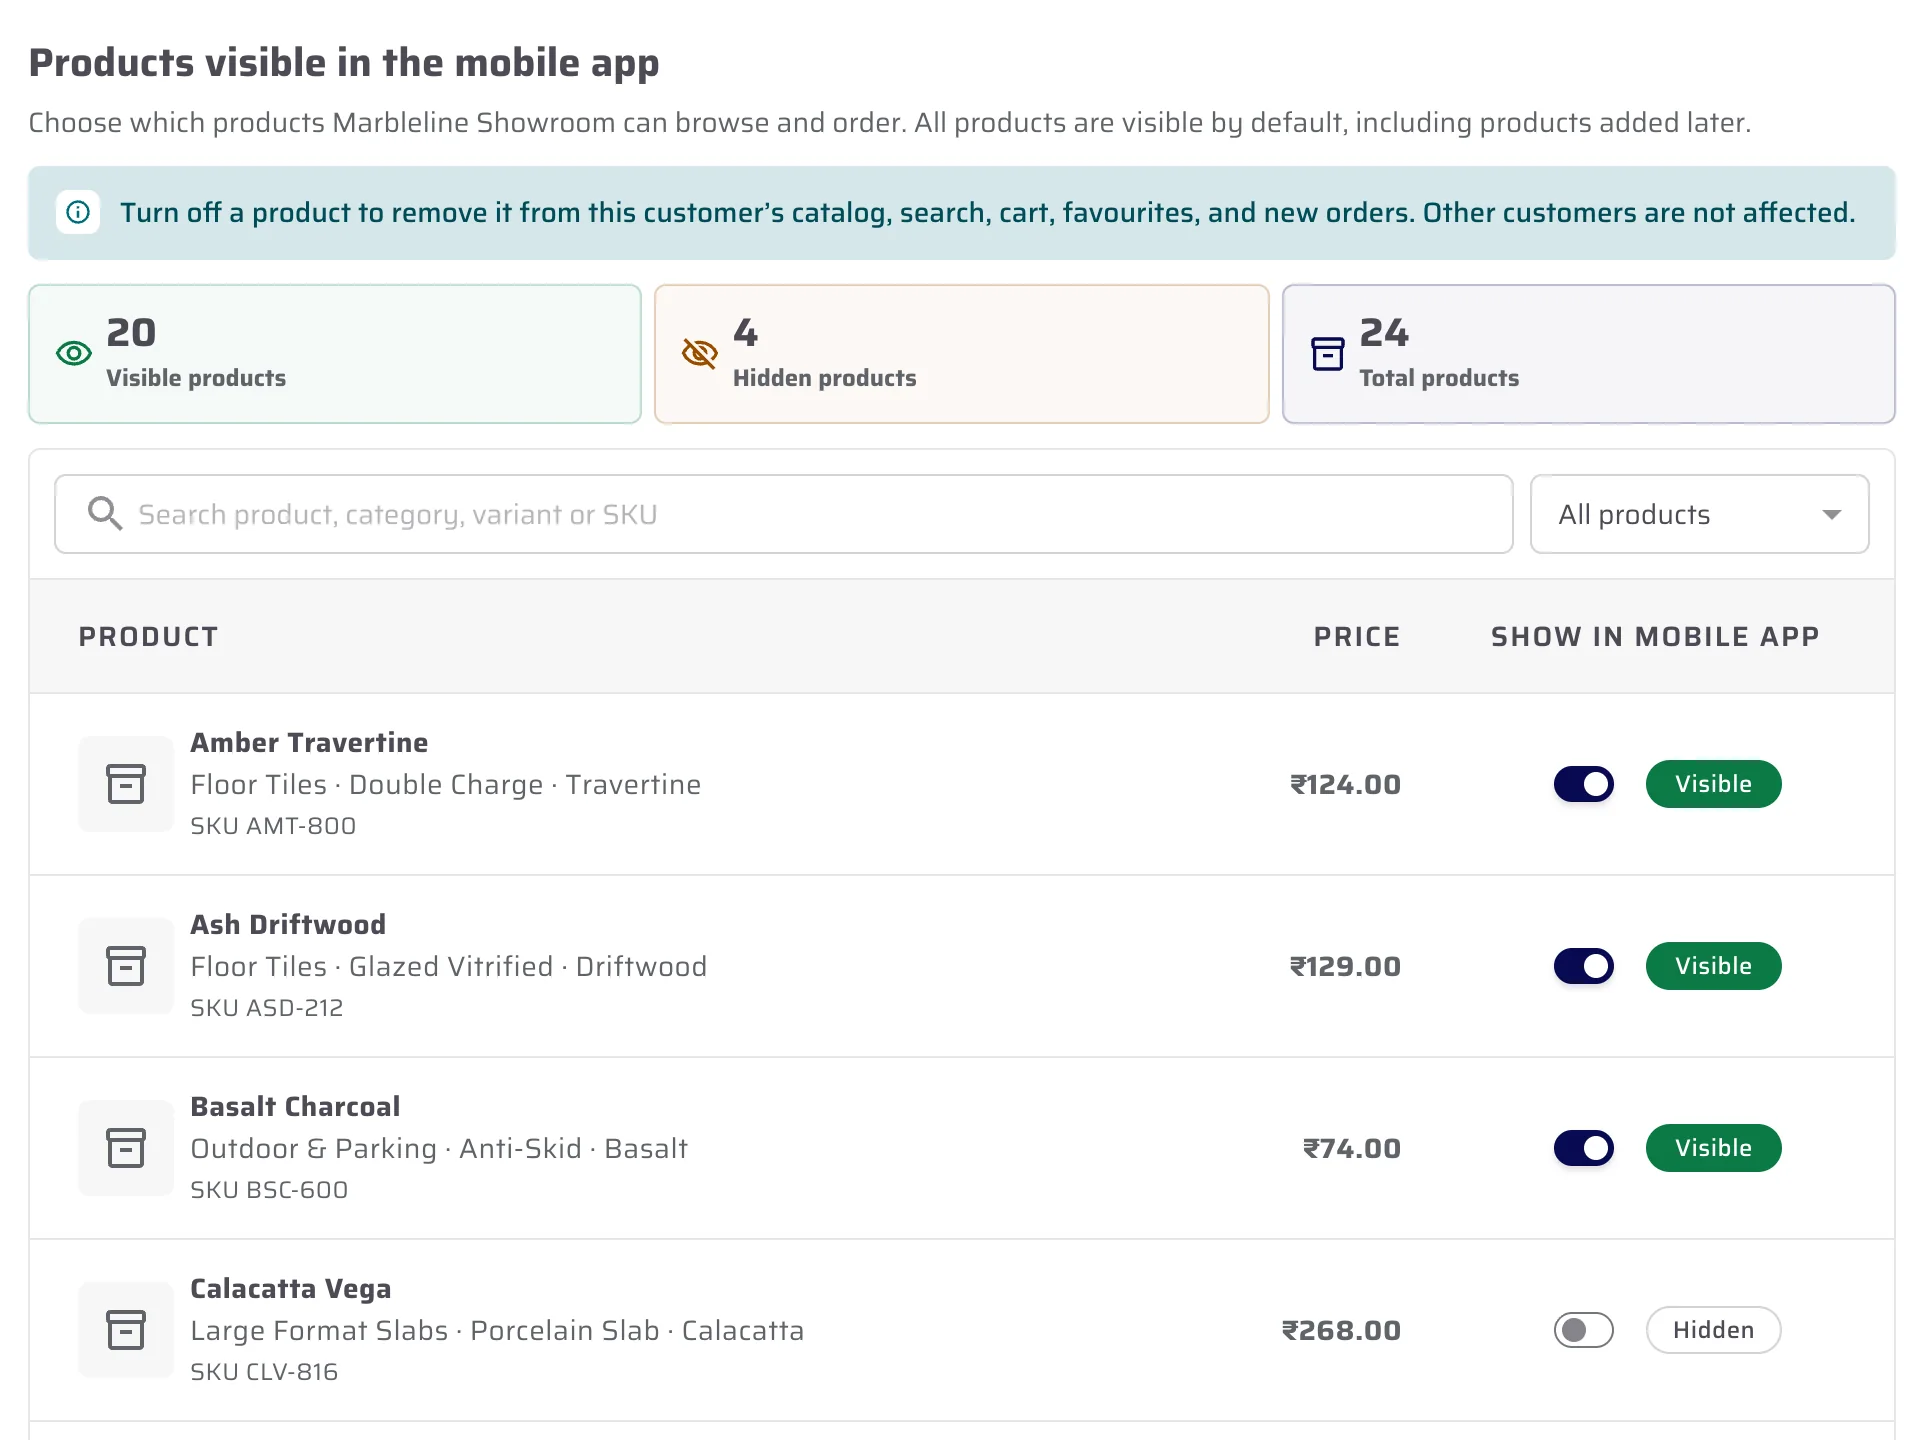
Task: Click the eye icon on Visible products card
Action: pos(74,354)
